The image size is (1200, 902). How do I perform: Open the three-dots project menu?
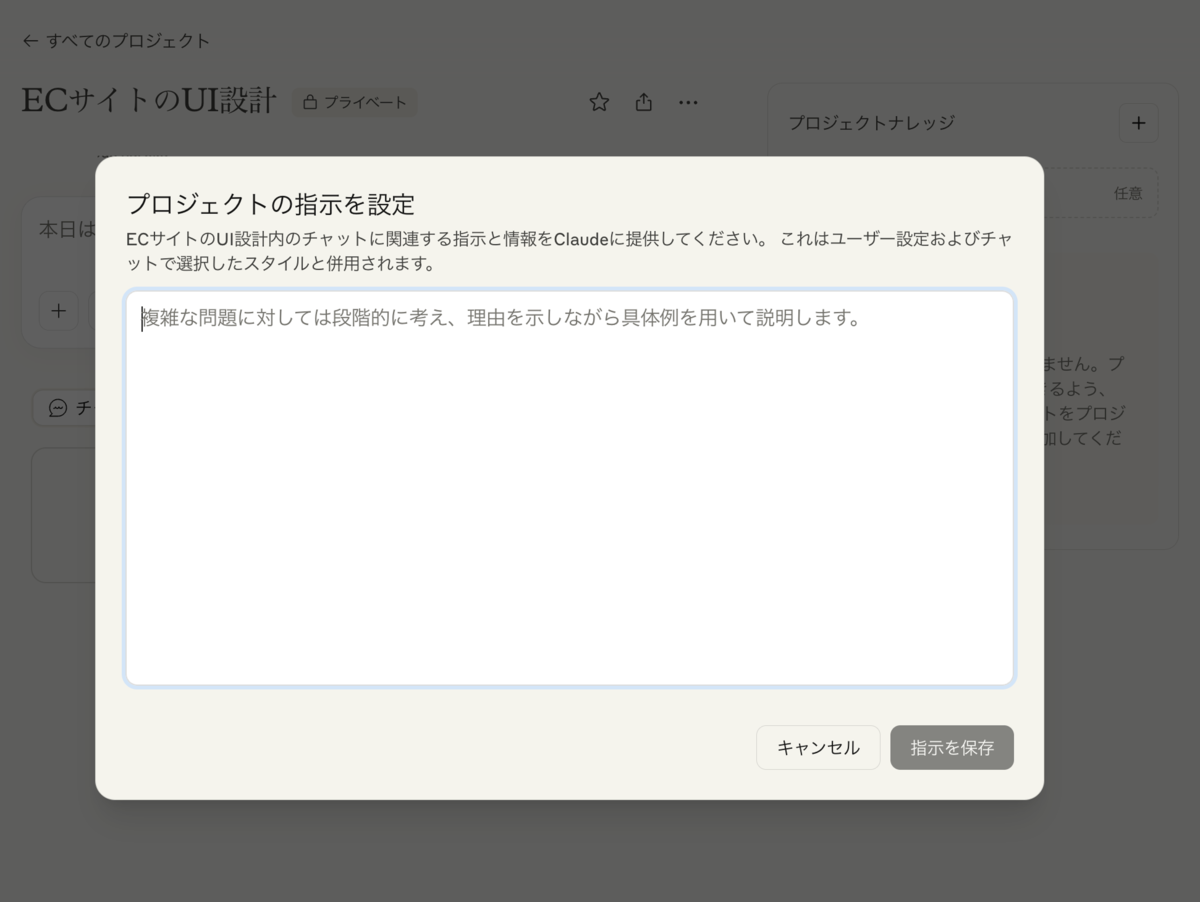688,102
